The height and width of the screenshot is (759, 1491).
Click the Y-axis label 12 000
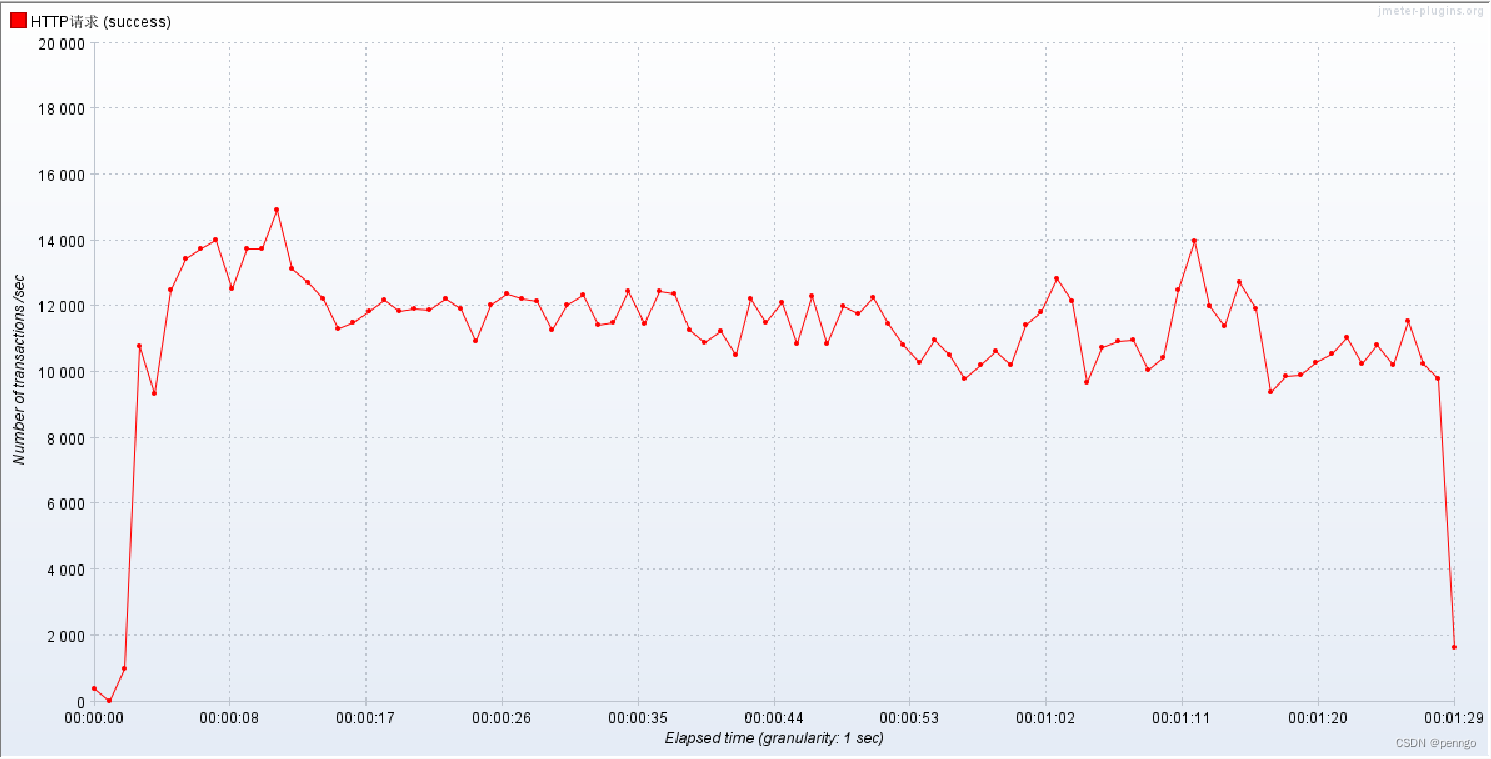click(x=64, y=306)
